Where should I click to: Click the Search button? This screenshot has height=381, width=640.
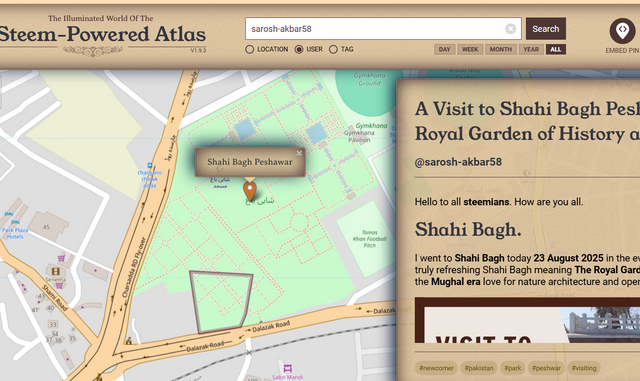pos(545,29)
